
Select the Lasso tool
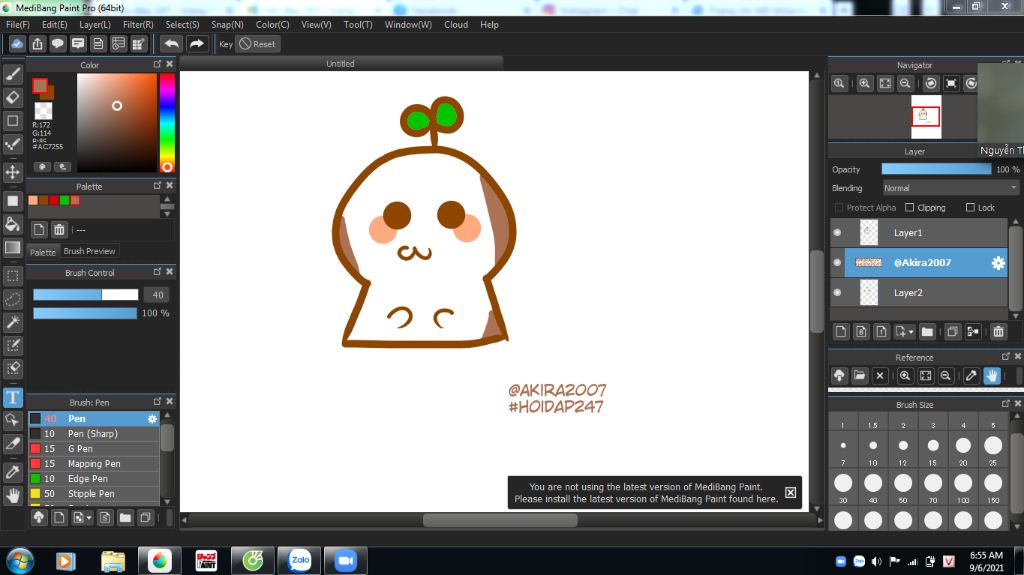click(12, 299)
